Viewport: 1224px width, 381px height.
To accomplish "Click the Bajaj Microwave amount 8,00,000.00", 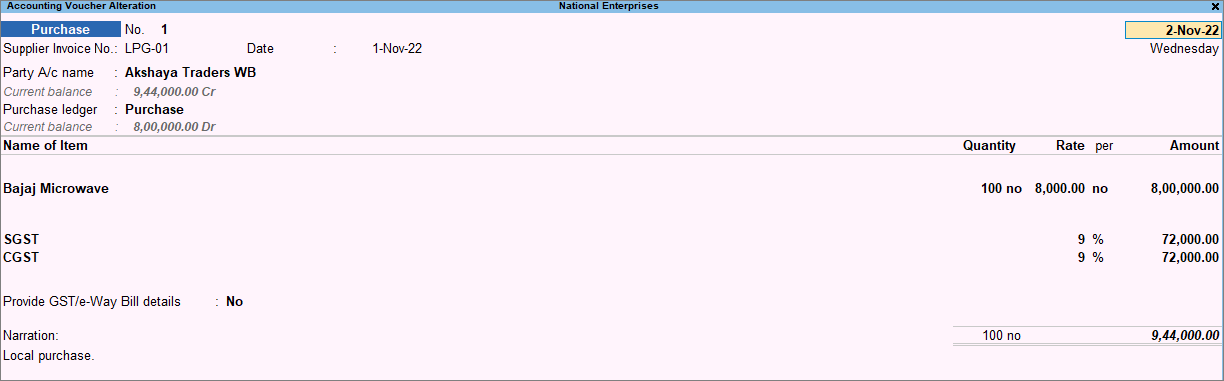I will coord(1185,188).
